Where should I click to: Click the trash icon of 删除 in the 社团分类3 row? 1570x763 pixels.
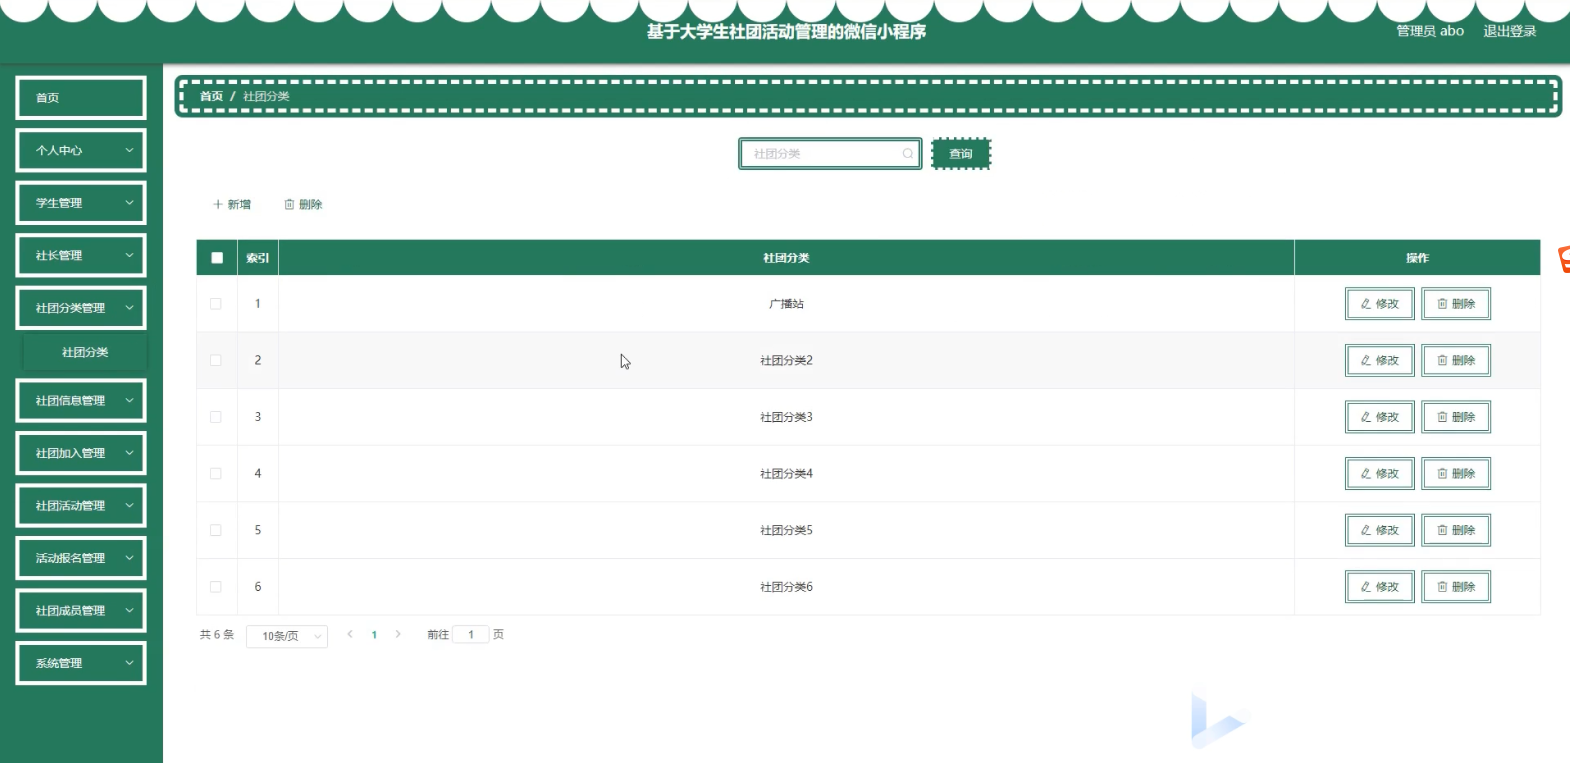[x=1442, y=417]
